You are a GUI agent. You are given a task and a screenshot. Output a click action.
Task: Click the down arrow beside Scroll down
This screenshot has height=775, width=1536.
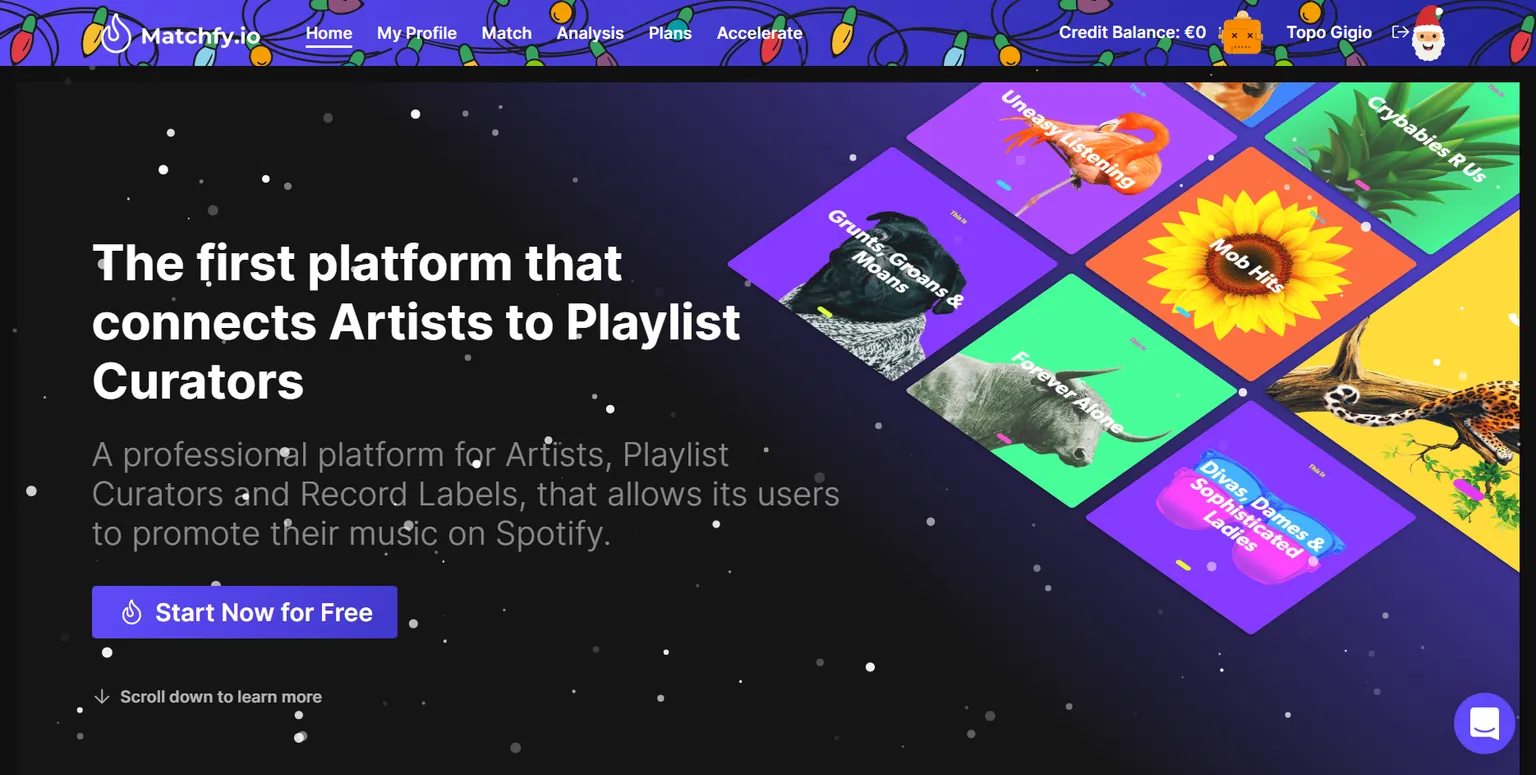(101, 696)
